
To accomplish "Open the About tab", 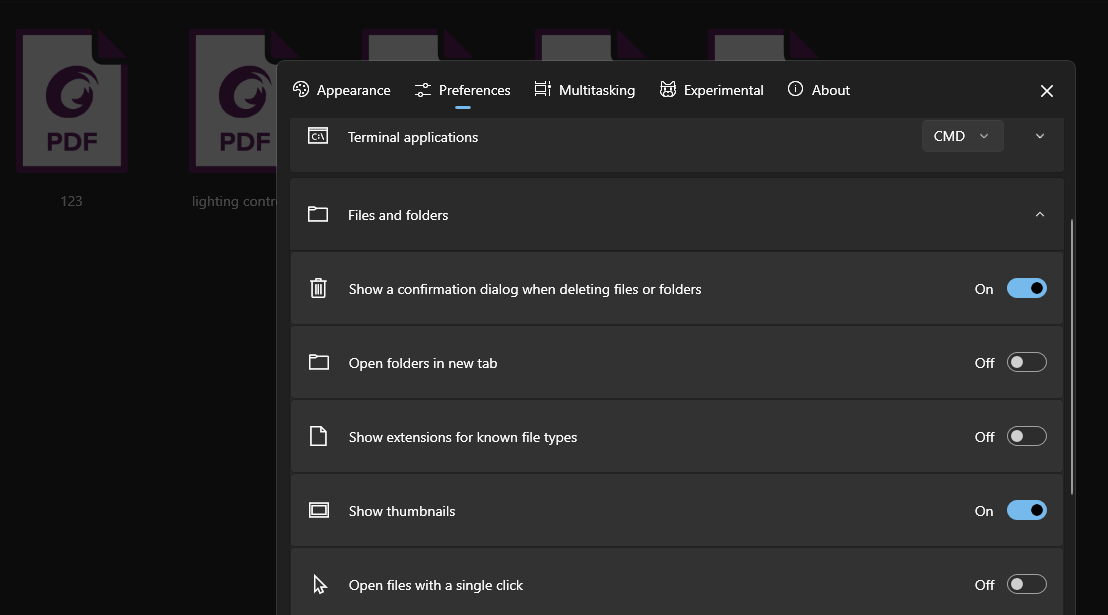I will [x=818, y=90].
